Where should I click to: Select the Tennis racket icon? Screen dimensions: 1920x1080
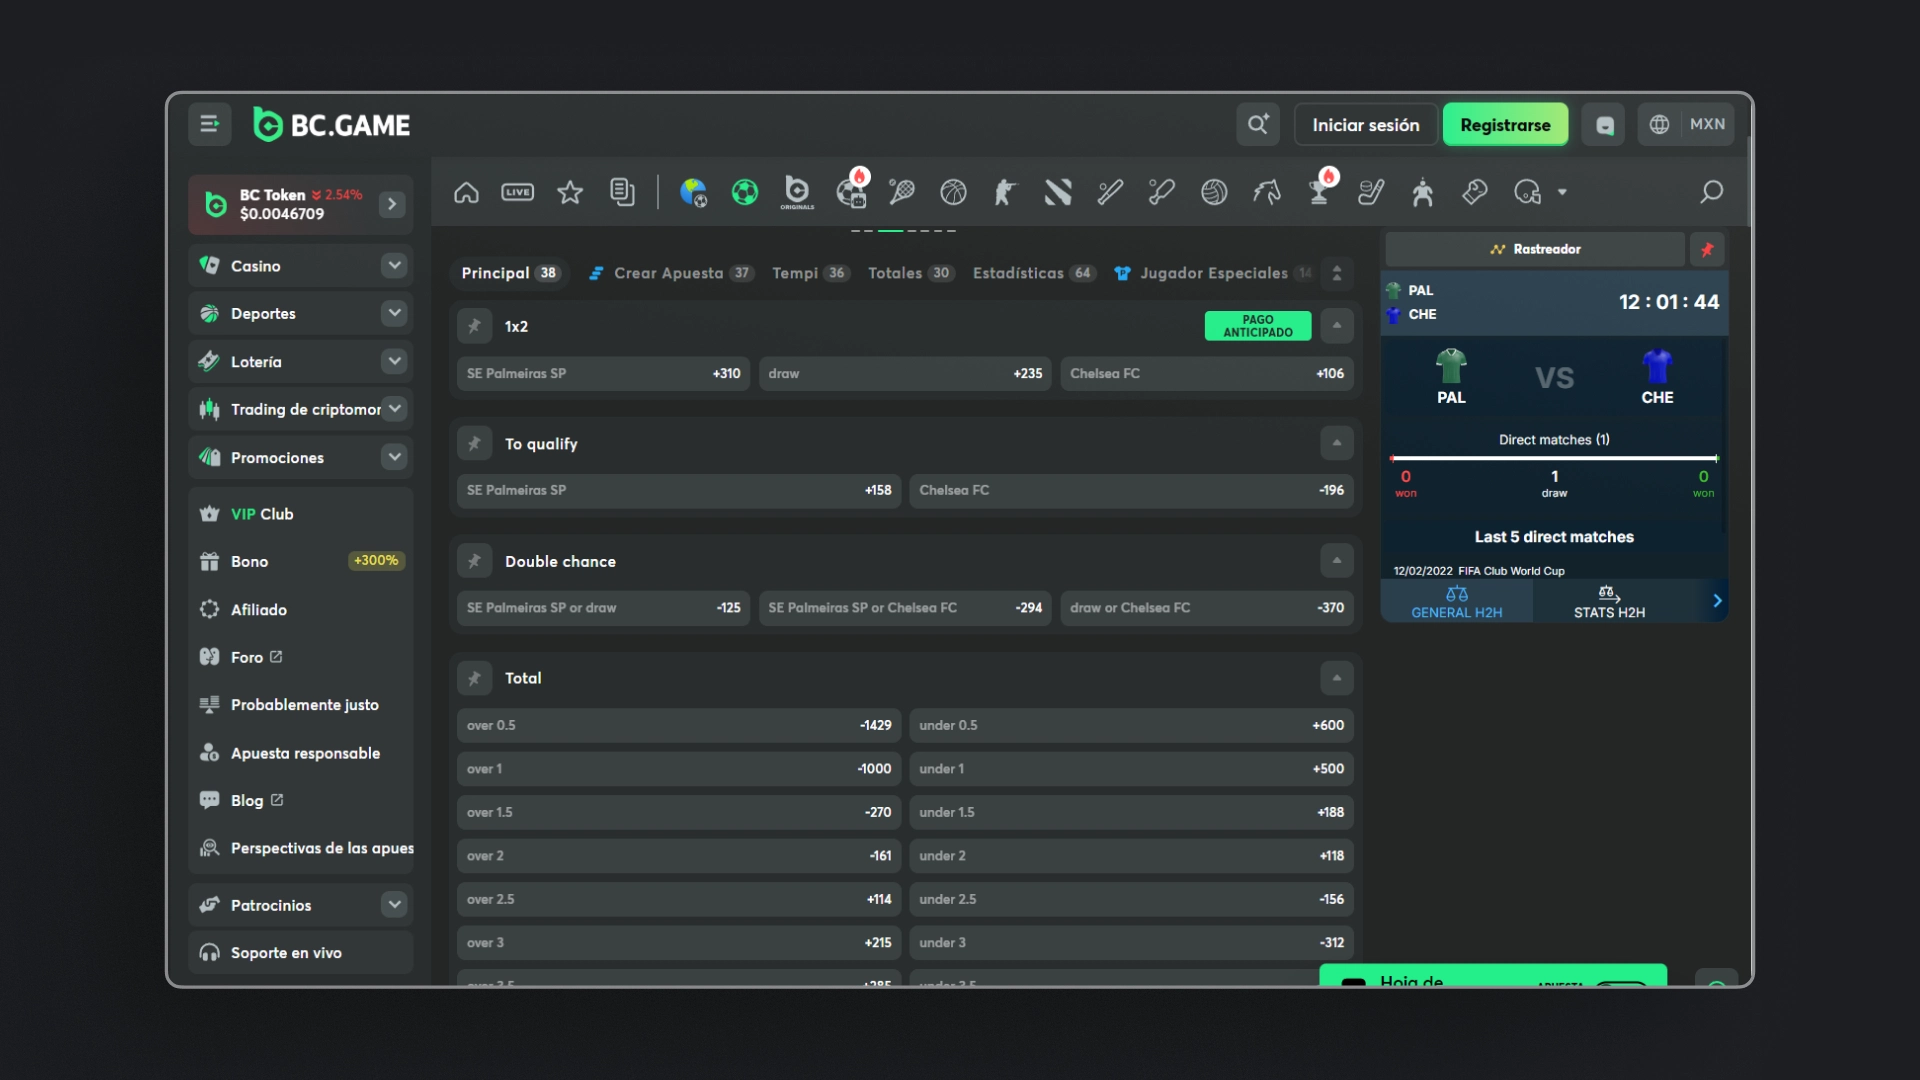coord(901,192)
